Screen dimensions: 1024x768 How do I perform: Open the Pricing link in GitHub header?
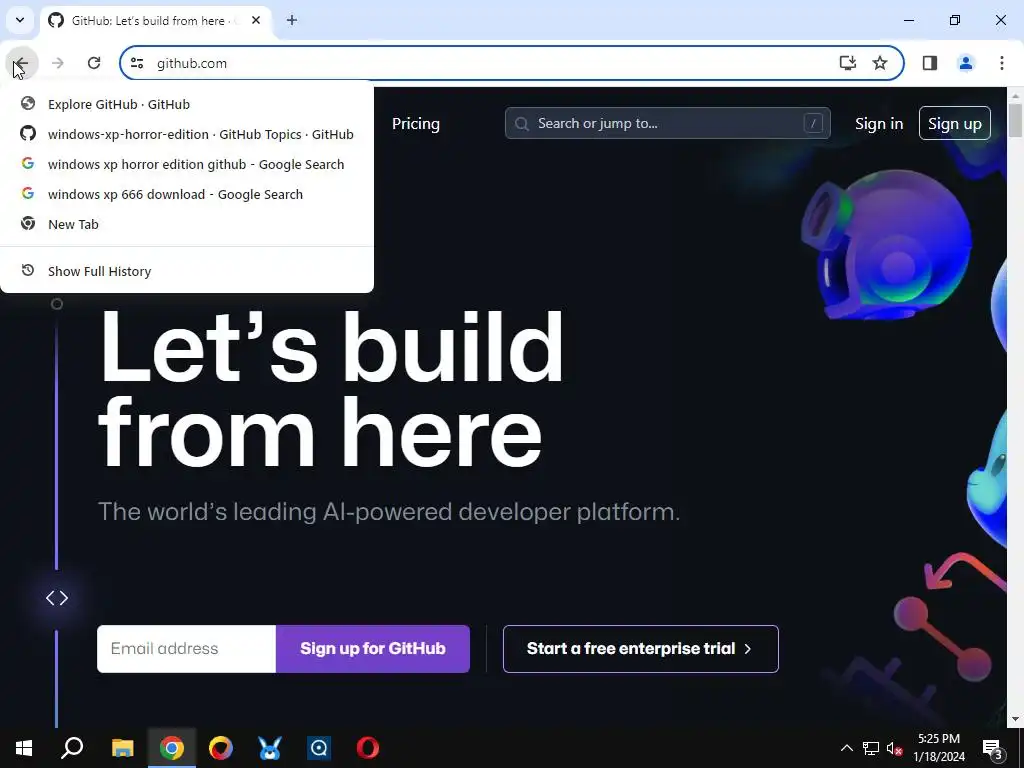pyautogui.click(x=416, y=123)
